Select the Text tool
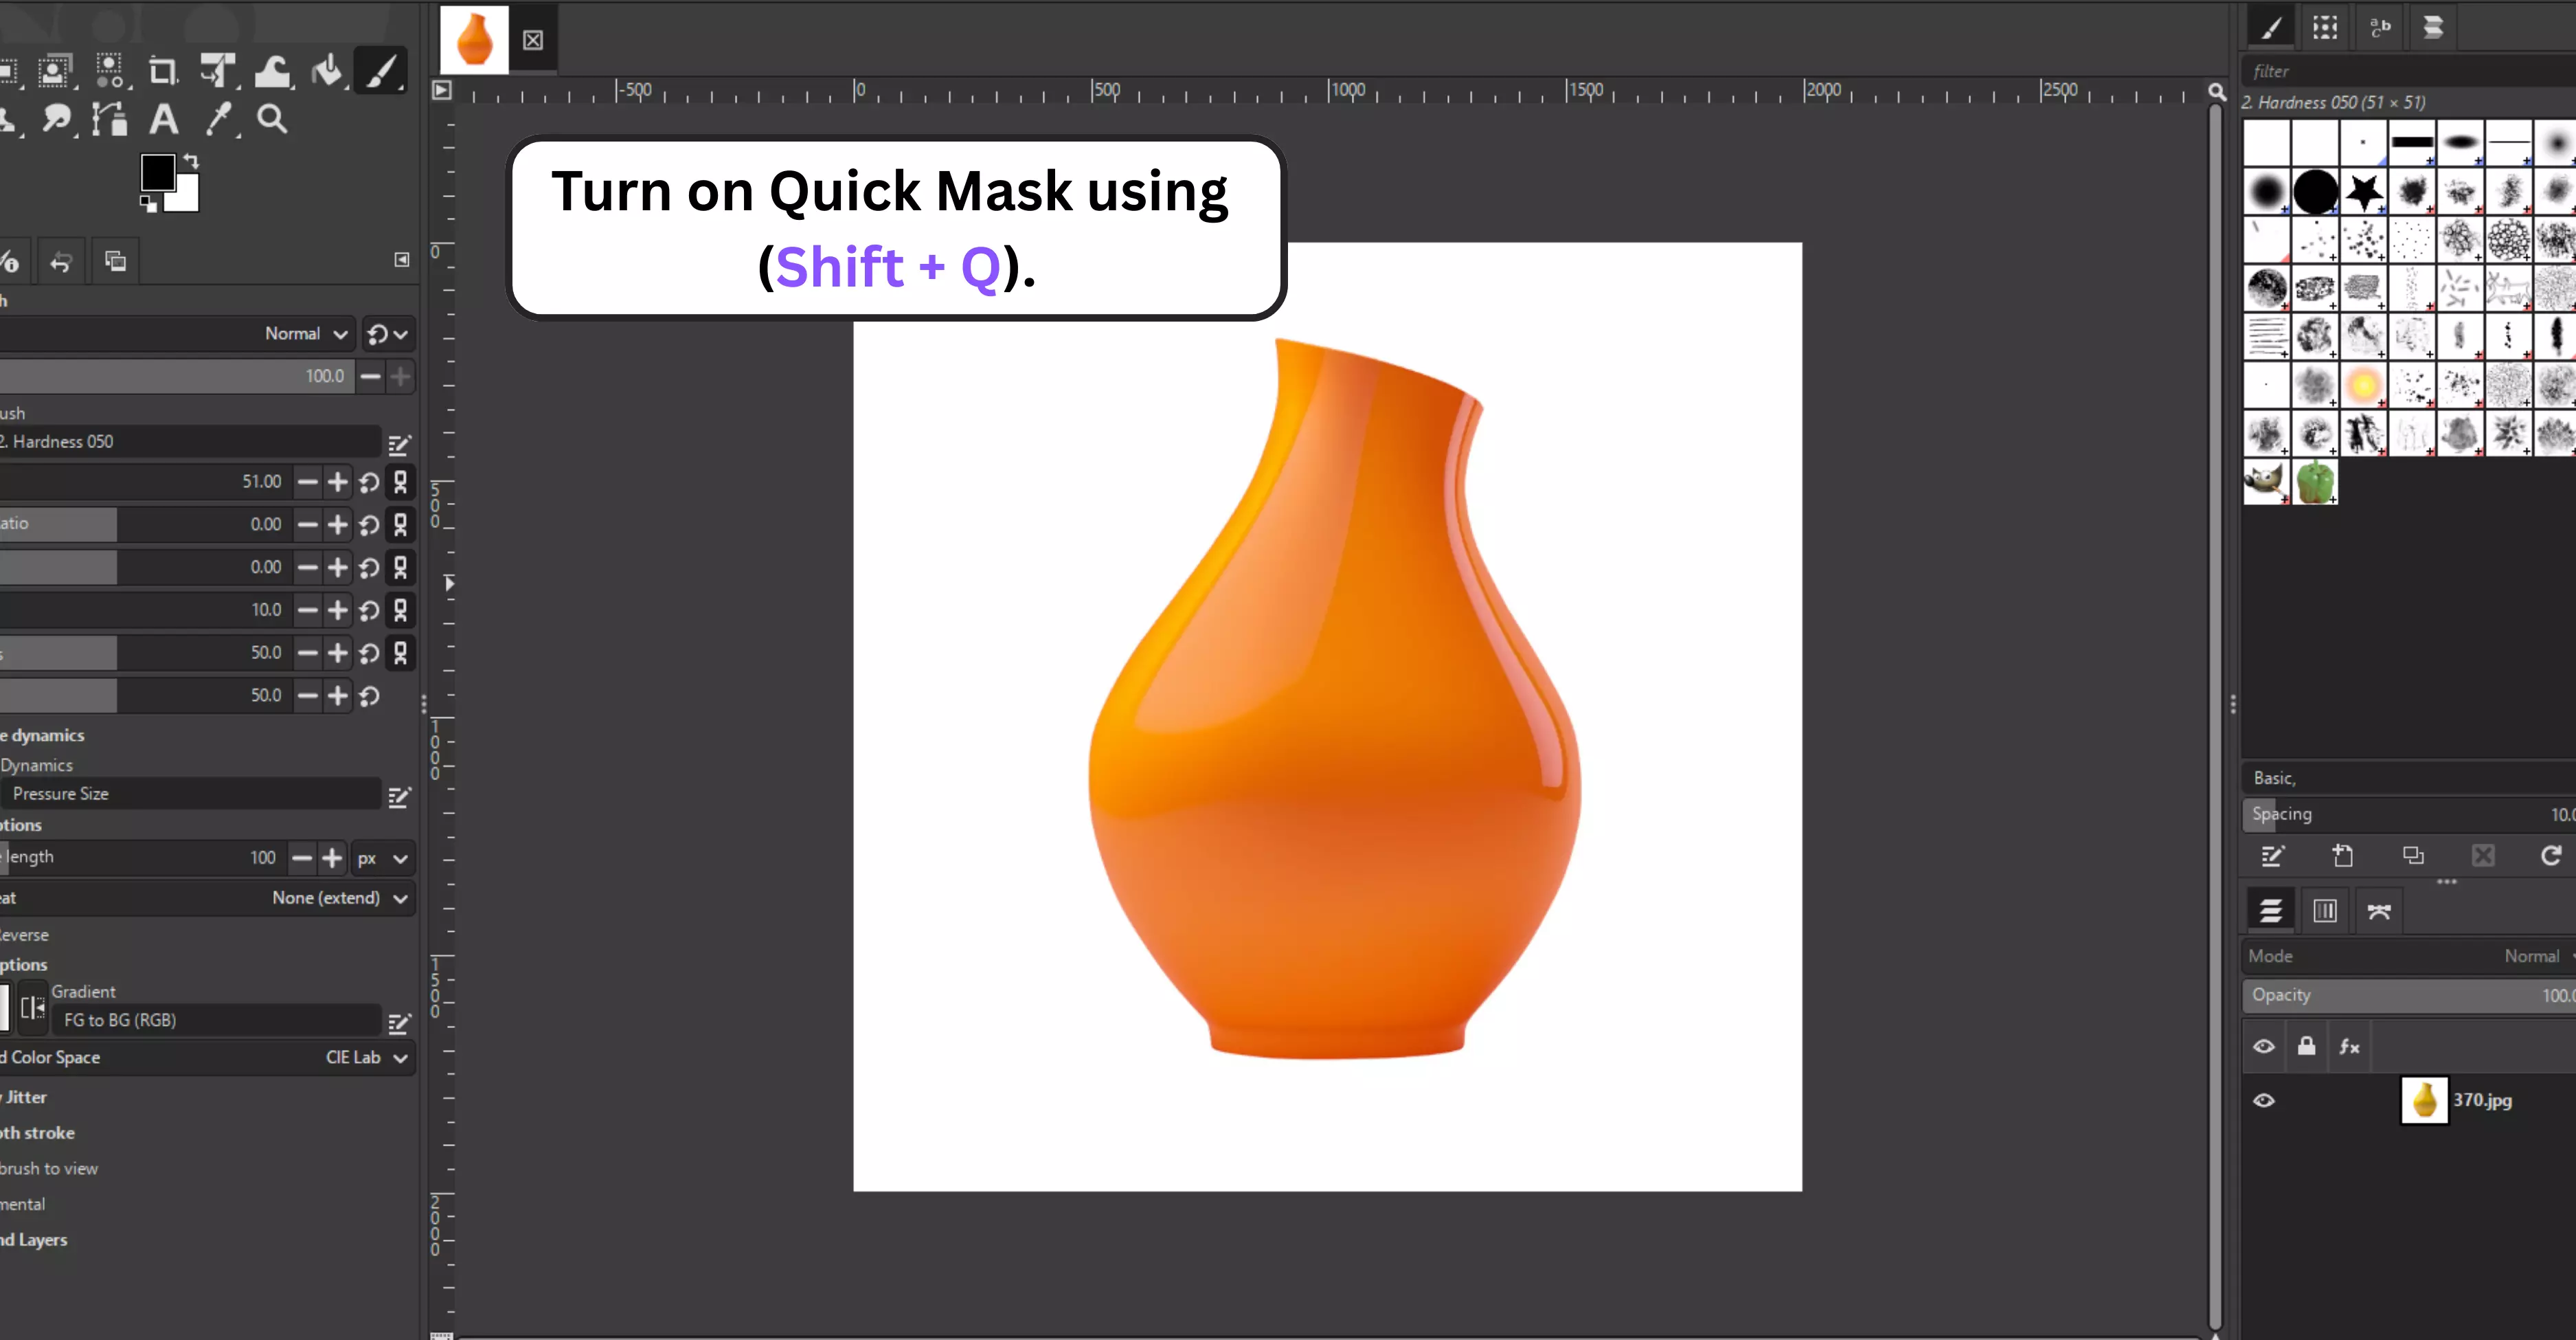This screenshot has height=1340, width=2576. (x=164, y=120)
